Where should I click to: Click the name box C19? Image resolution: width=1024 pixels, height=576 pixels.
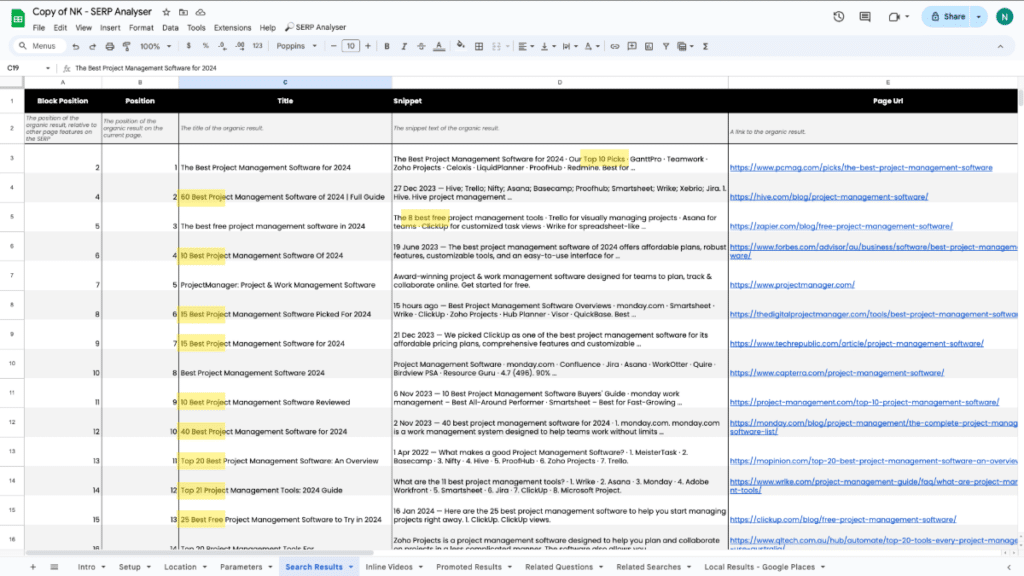pos(27,68)
